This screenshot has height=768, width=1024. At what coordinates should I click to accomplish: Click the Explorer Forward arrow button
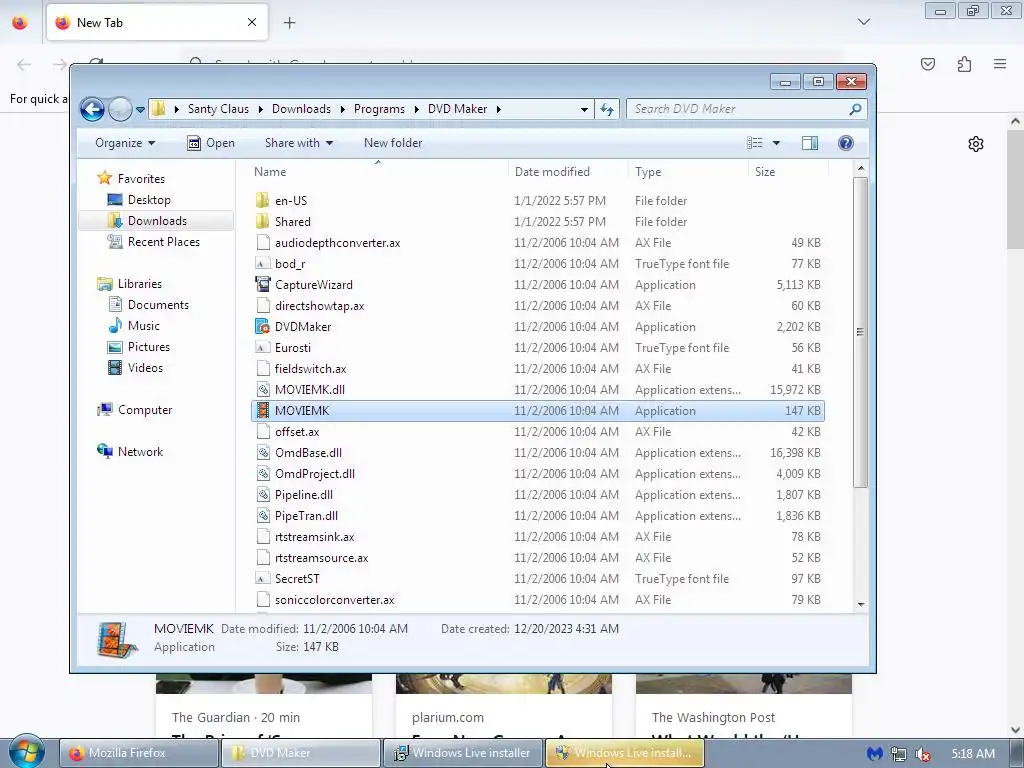[x=120, y=109]
